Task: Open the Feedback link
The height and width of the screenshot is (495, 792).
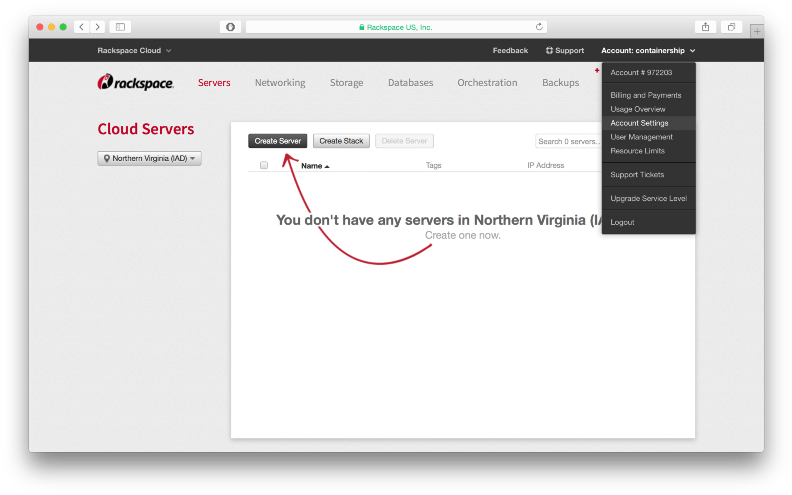Action: (x=510, y=50)
